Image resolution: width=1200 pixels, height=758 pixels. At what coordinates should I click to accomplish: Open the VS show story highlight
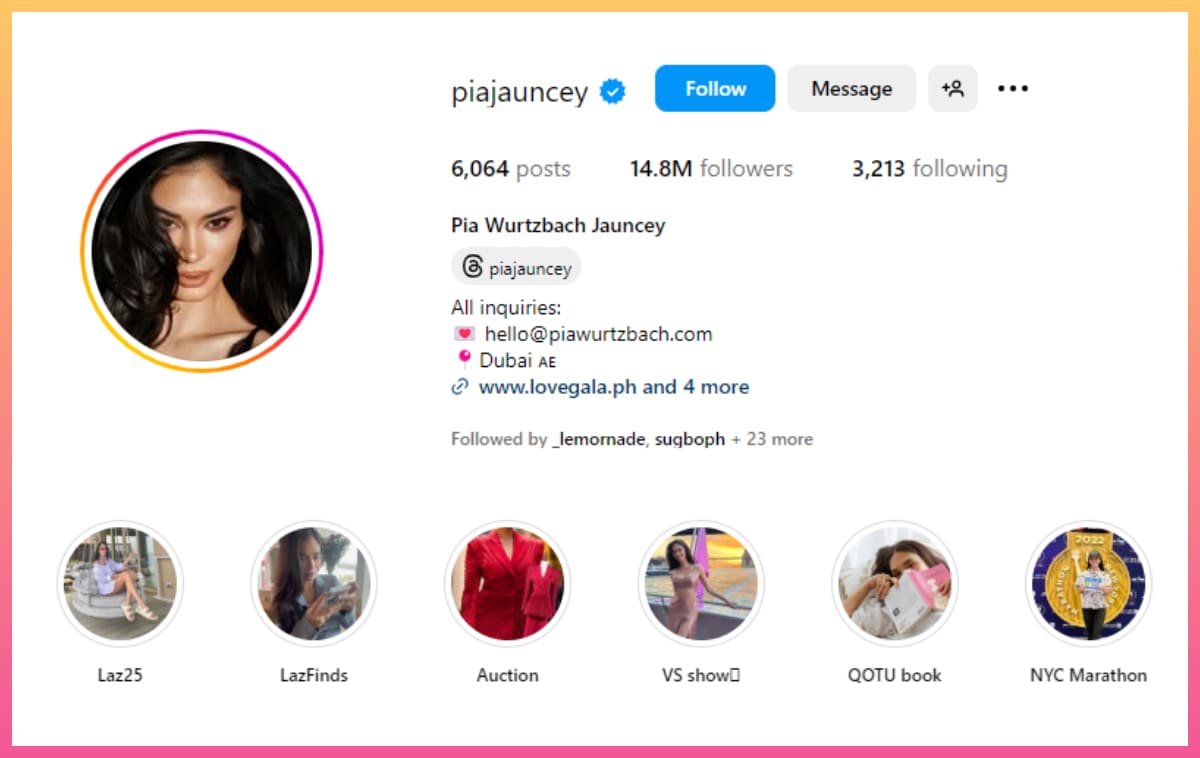pos(701,584)
